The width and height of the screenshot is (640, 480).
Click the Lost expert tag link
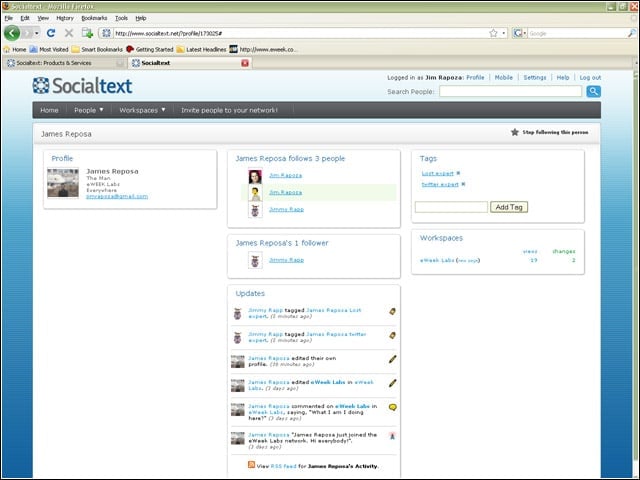tap(438, 173)
